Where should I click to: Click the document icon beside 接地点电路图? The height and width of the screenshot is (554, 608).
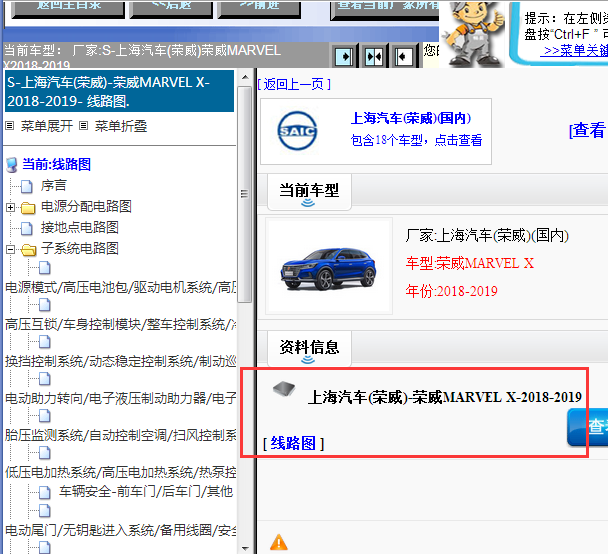(27, 228)
